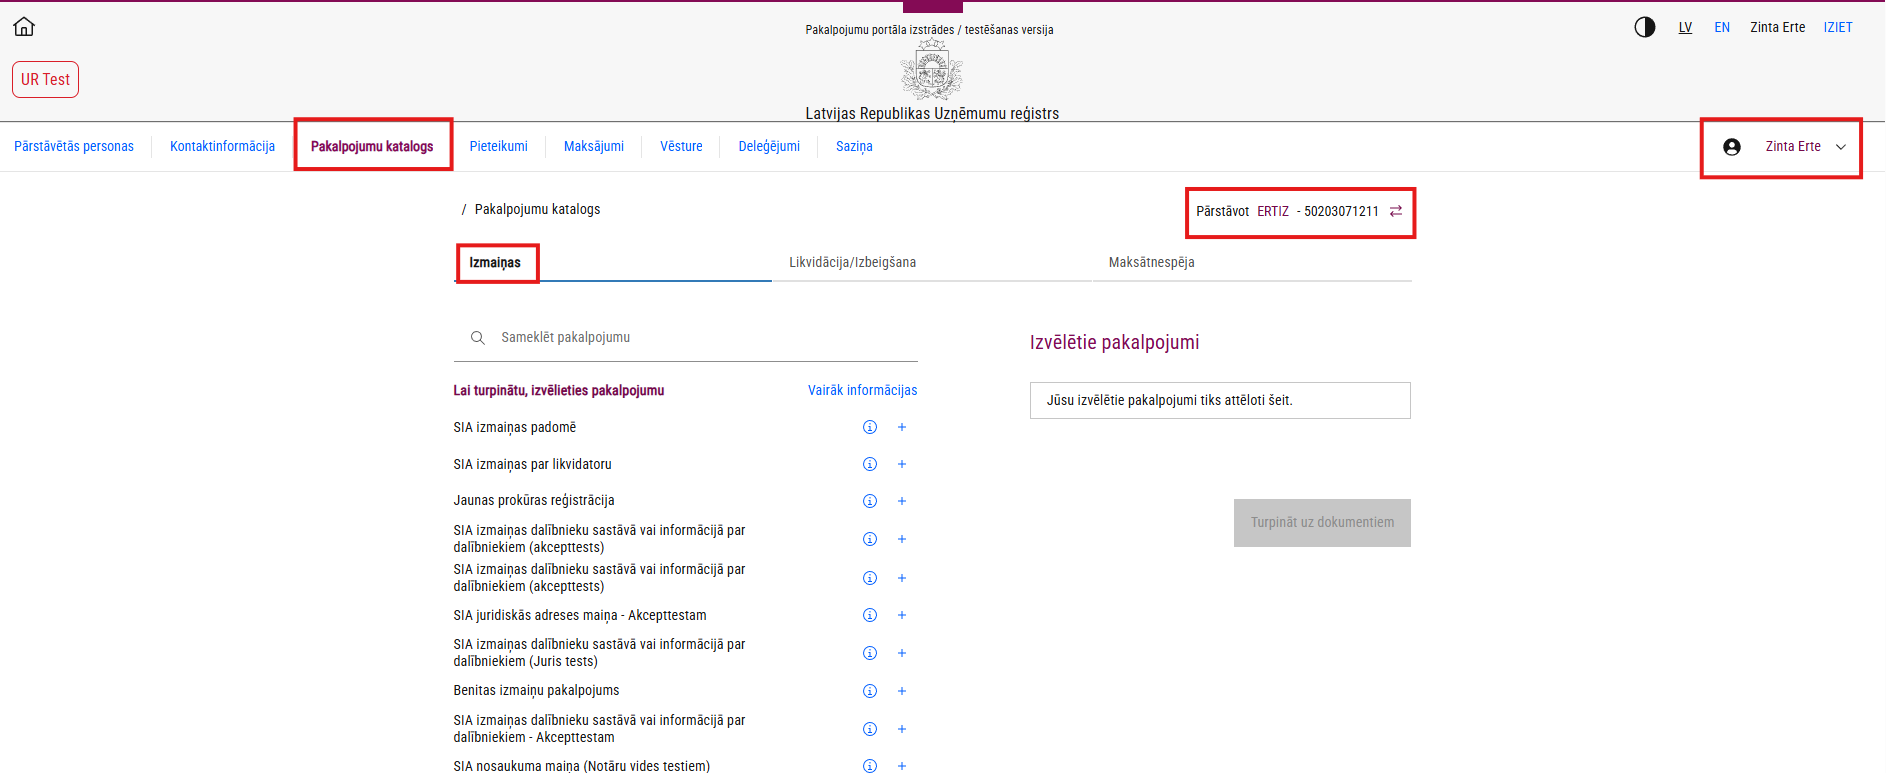Image resolution: width=1886 pixels, height=773 pixels.
Task: Show info for SIA juridiskās adreses maiņa
Action: click(x=870, y=615)
